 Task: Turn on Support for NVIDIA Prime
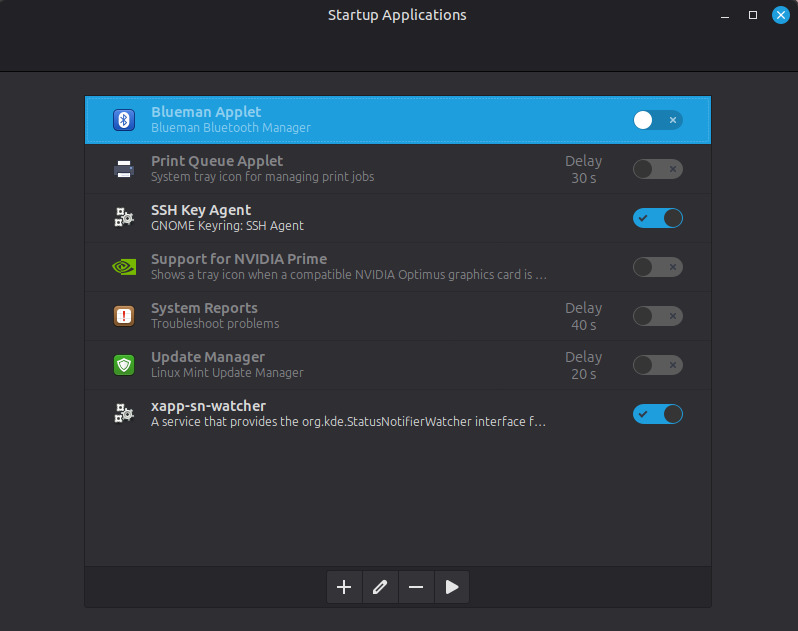point(657,267)
